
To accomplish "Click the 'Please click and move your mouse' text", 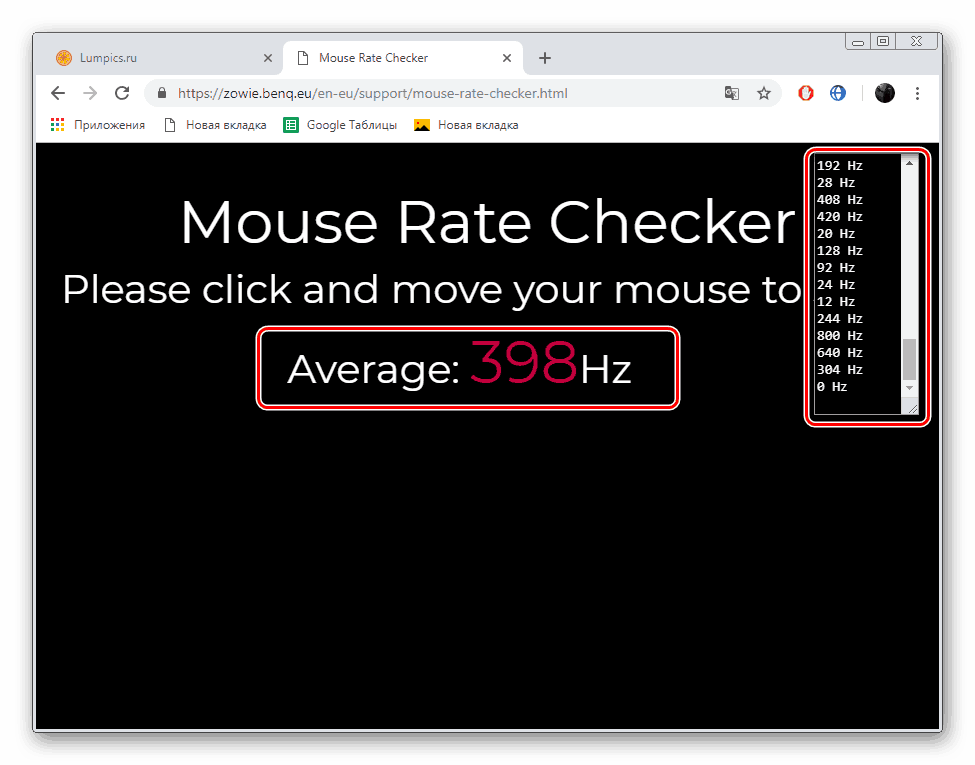I will tap(432, 290).
